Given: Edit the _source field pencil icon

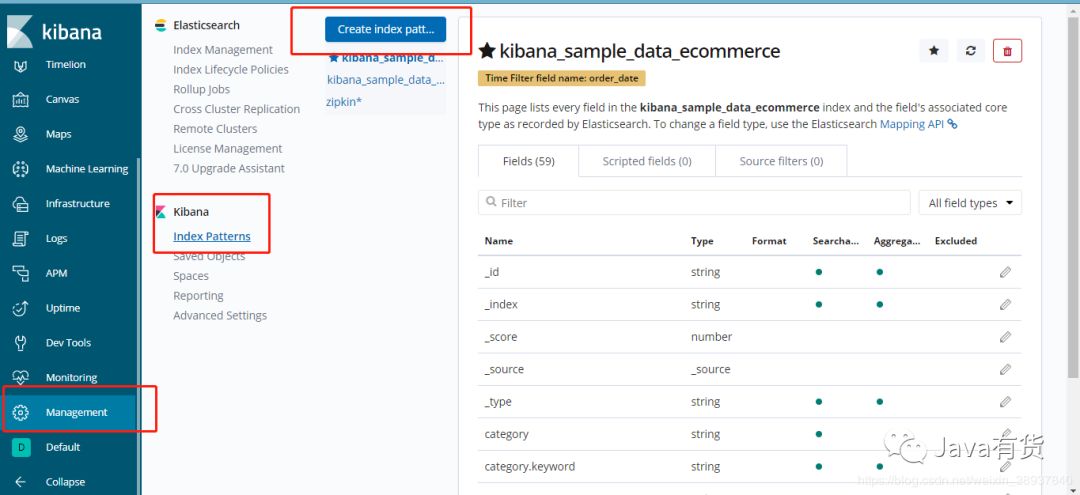Looking at the screenshot, I should [x=1006, y=369].
